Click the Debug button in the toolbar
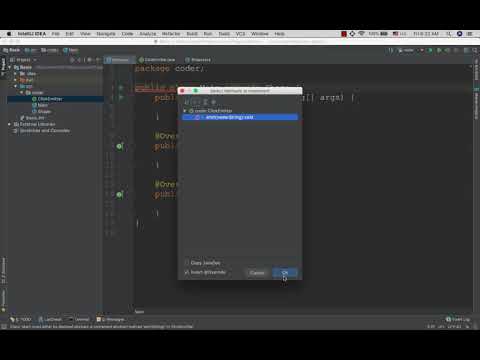480x360 pixels. tap(439, 50)
